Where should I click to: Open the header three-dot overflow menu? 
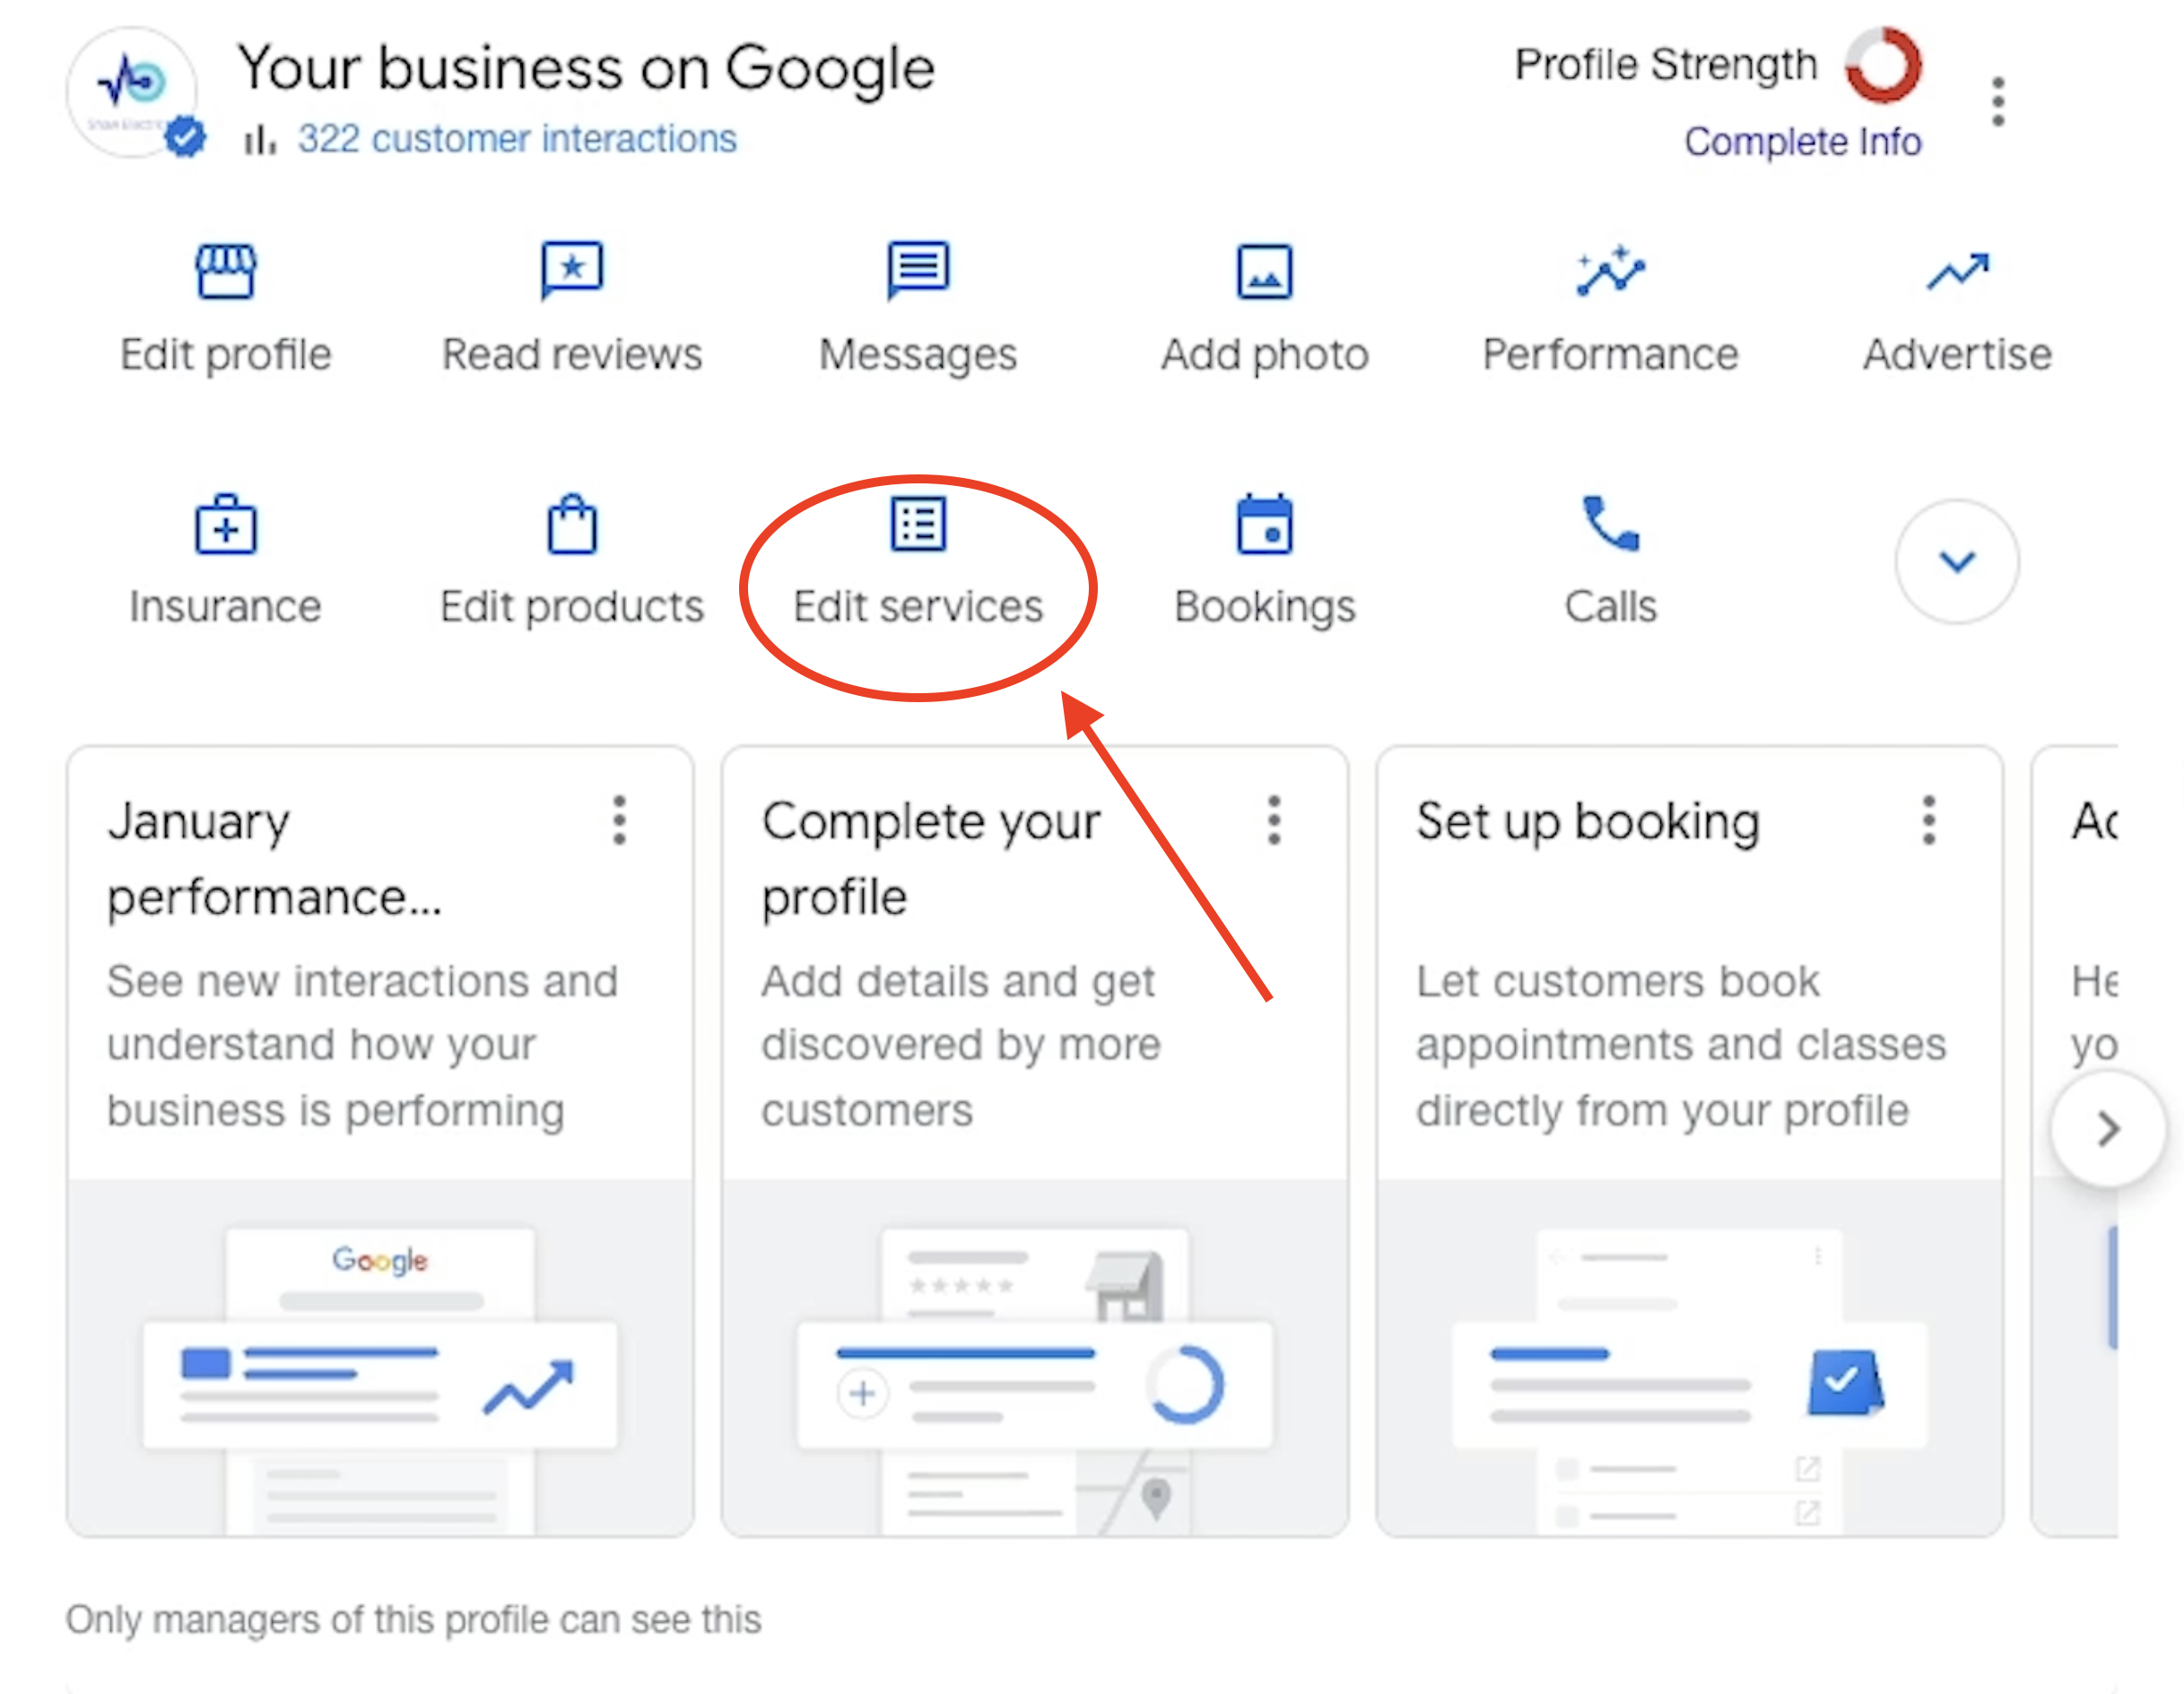click(1998, 101)
